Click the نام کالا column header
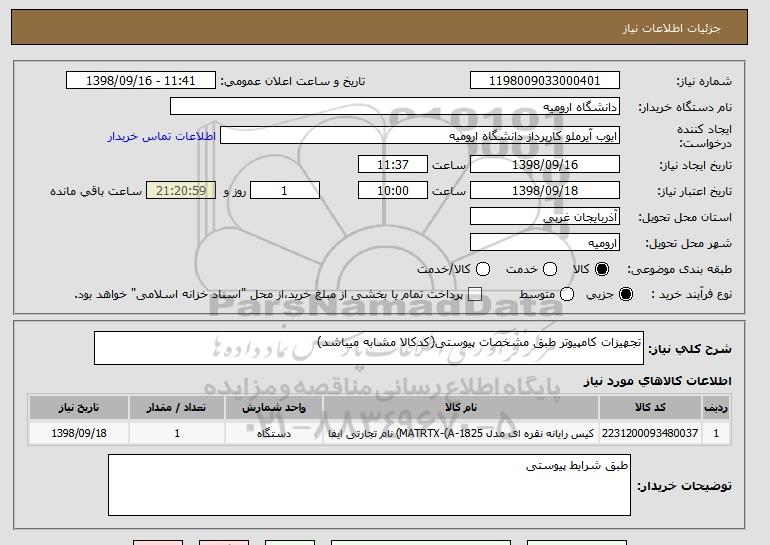This screenshot has width=770, height=545. point(461,408)
